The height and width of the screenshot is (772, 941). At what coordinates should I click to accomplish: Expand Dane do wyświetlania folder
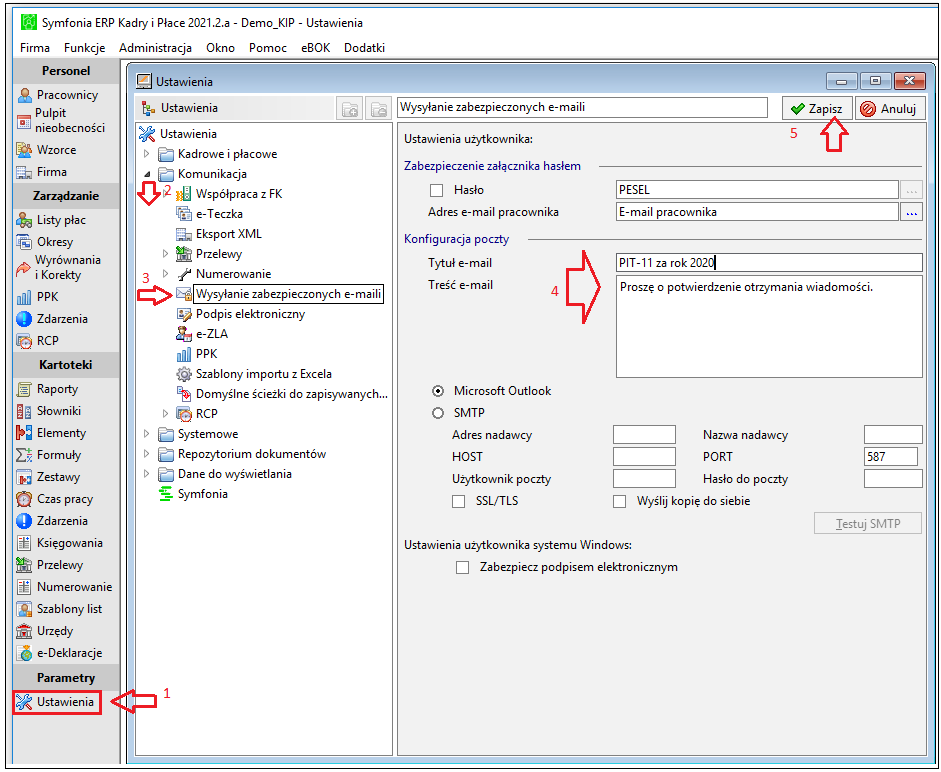click(146, 474)
